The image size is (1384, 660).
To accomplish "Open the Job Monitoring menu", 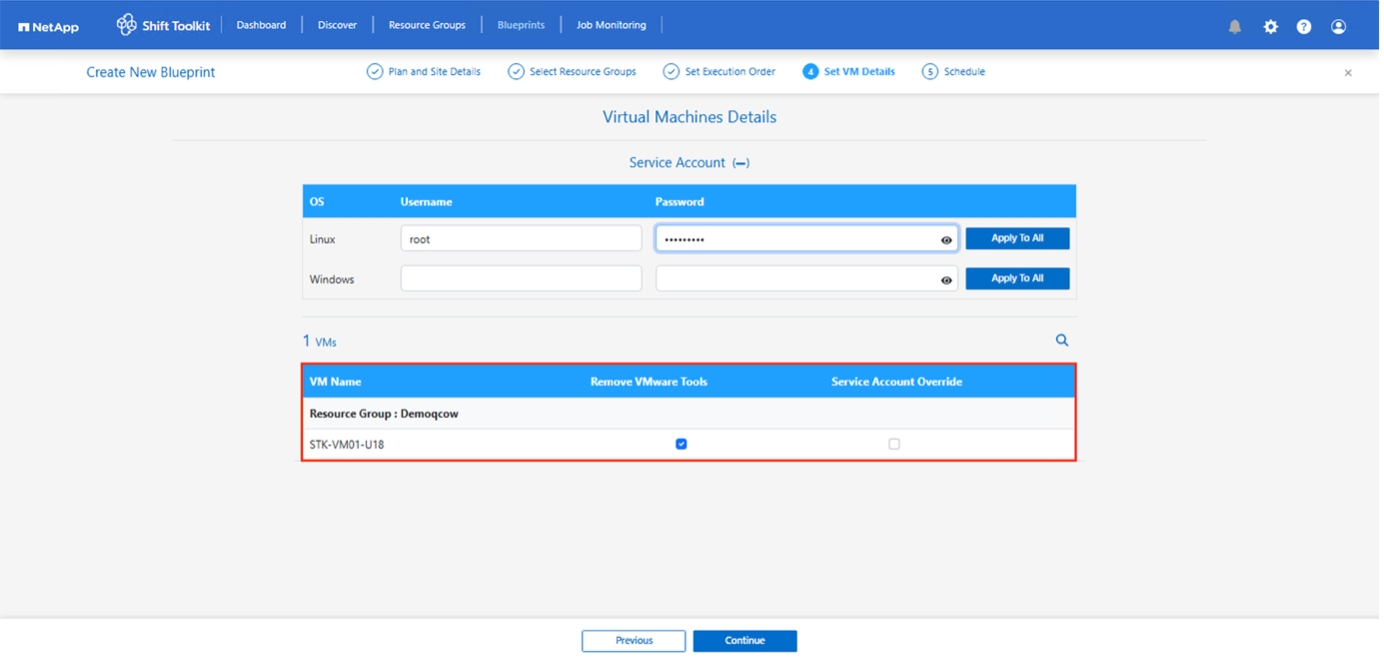I will coord(611,25).
